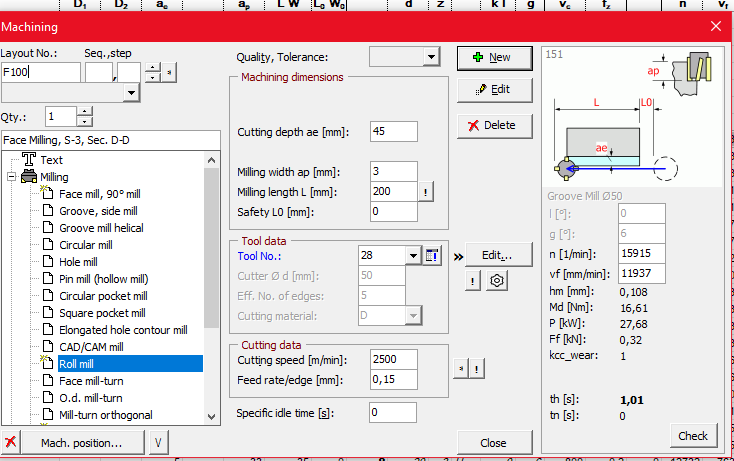Click tree scrollbar up arrow
Image resolution: width=734 pixels, height=461 pixels.
tap(212, 160)
